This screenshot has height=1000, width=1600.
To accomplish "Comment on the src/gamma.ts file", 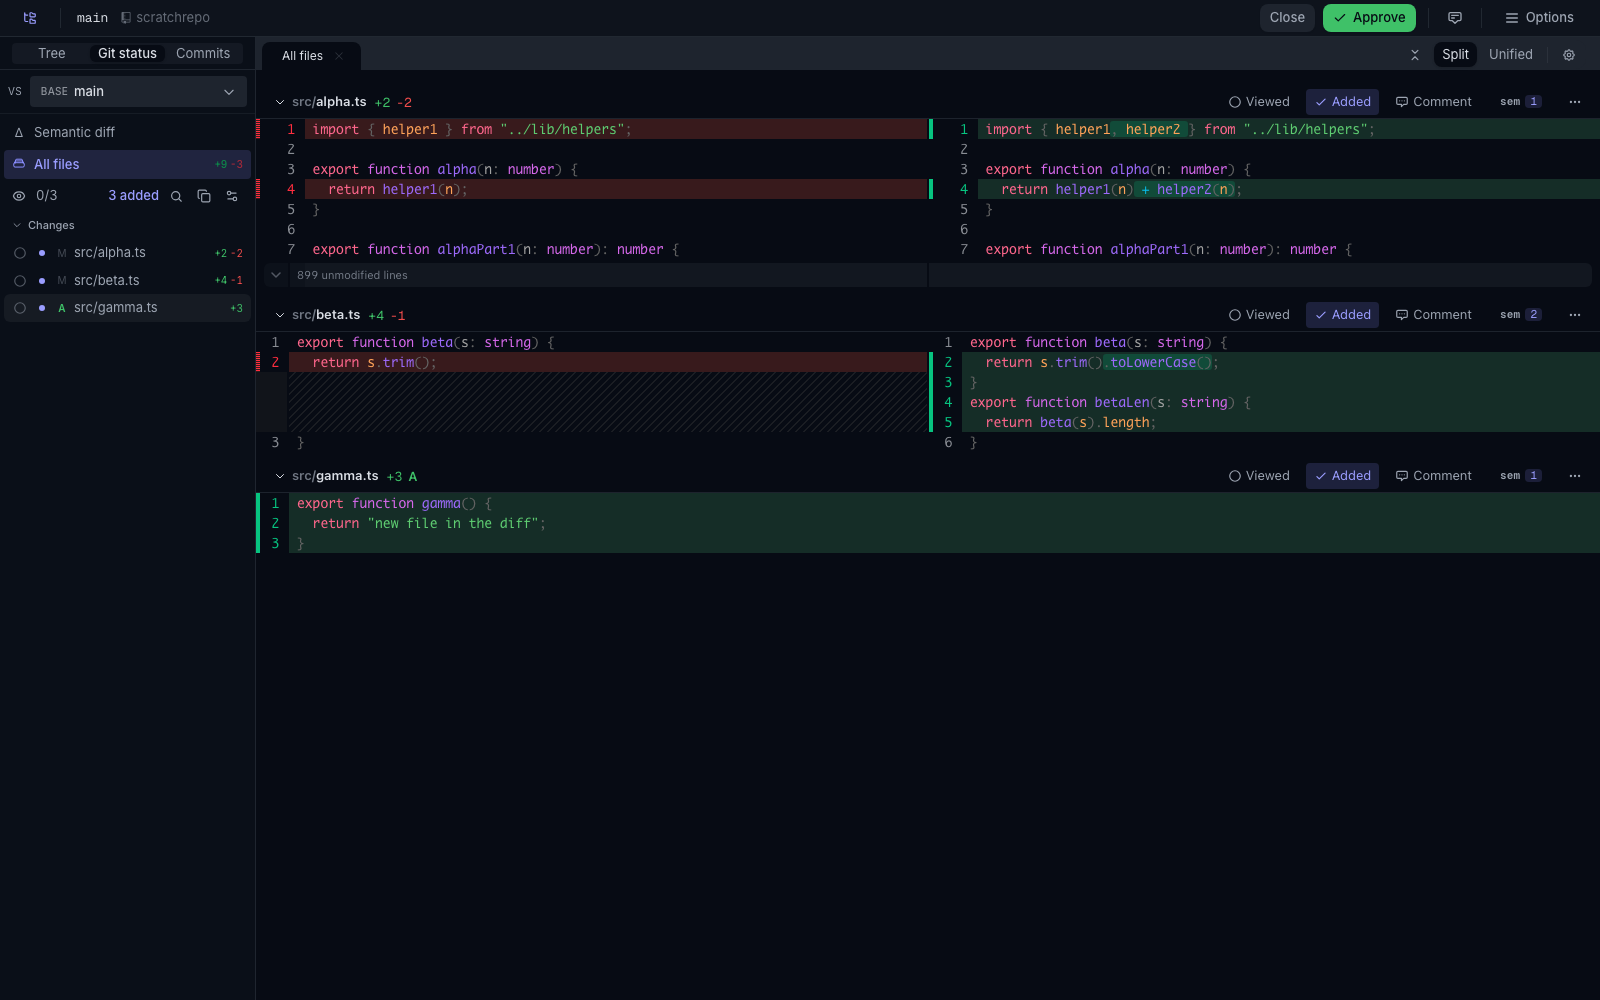I will (1433, 476).
